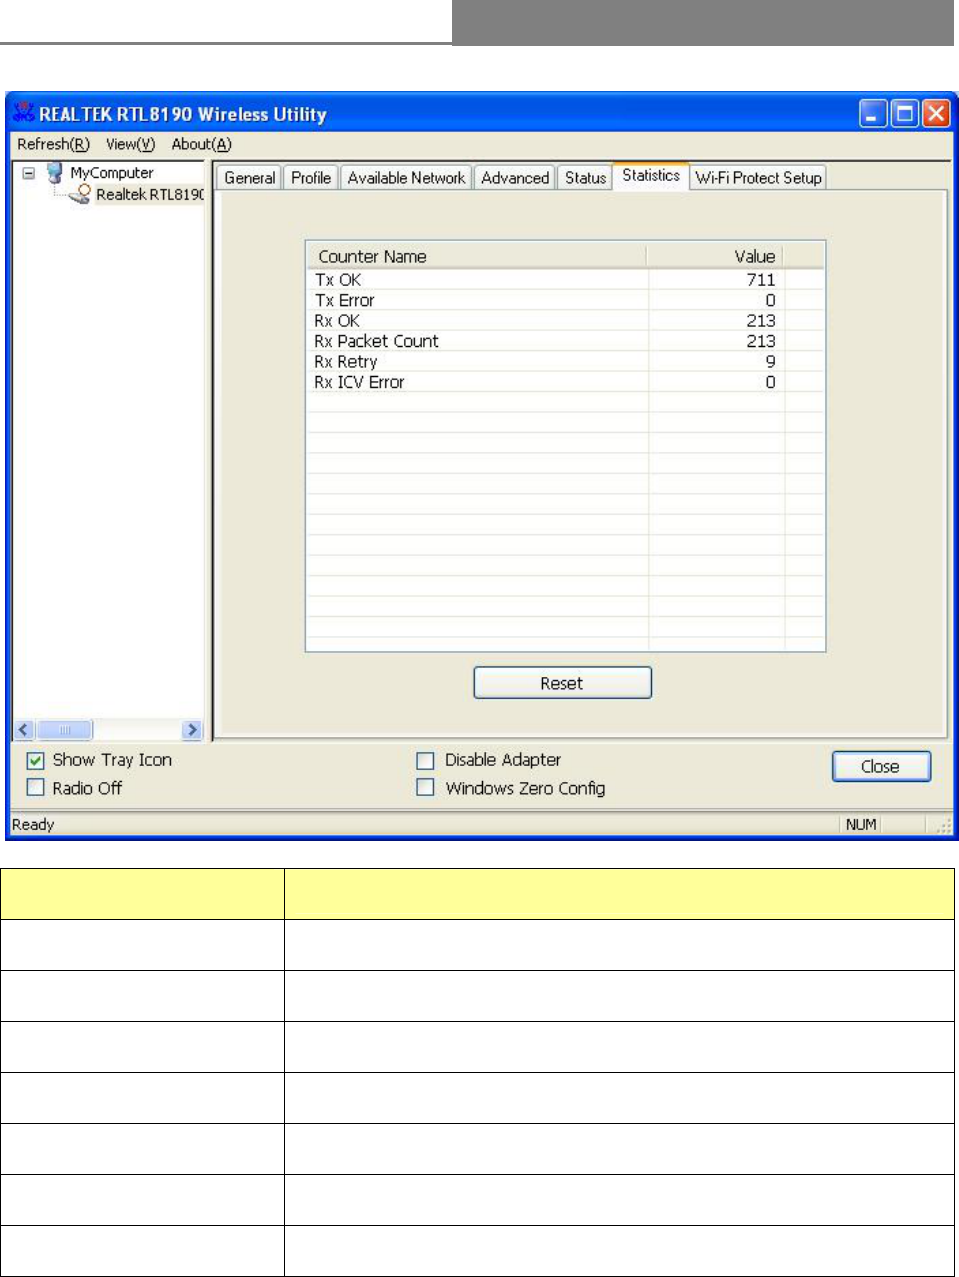This screenshot has width=959, height=1277.
Task: Select the Rx ICV Error row
Action: [565, 382]
